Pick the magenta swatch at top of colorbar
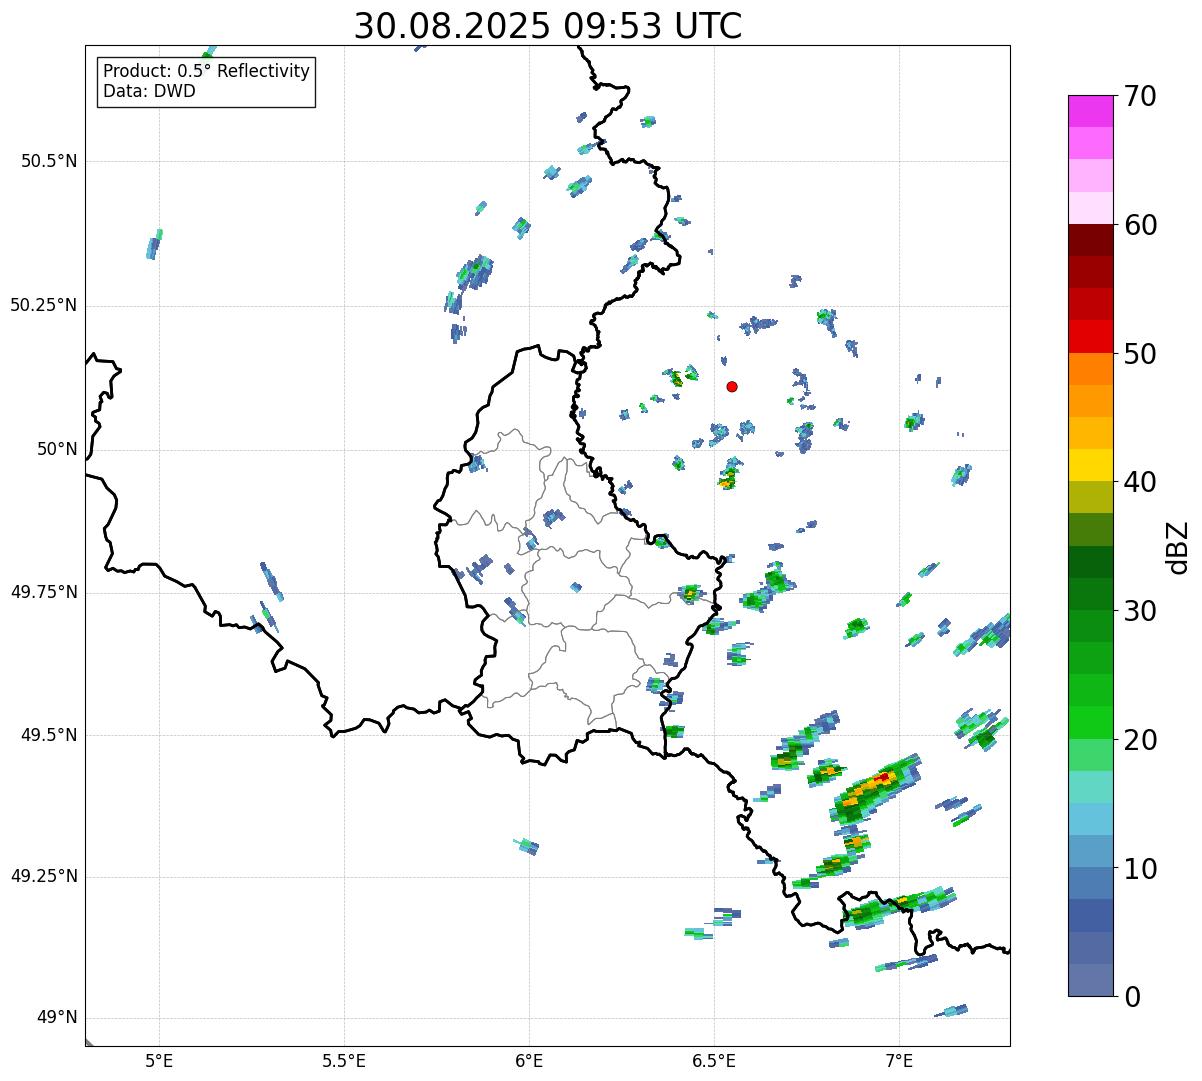The height and width of the screenshot is (1081, 1202). [x=1097, y=111]
